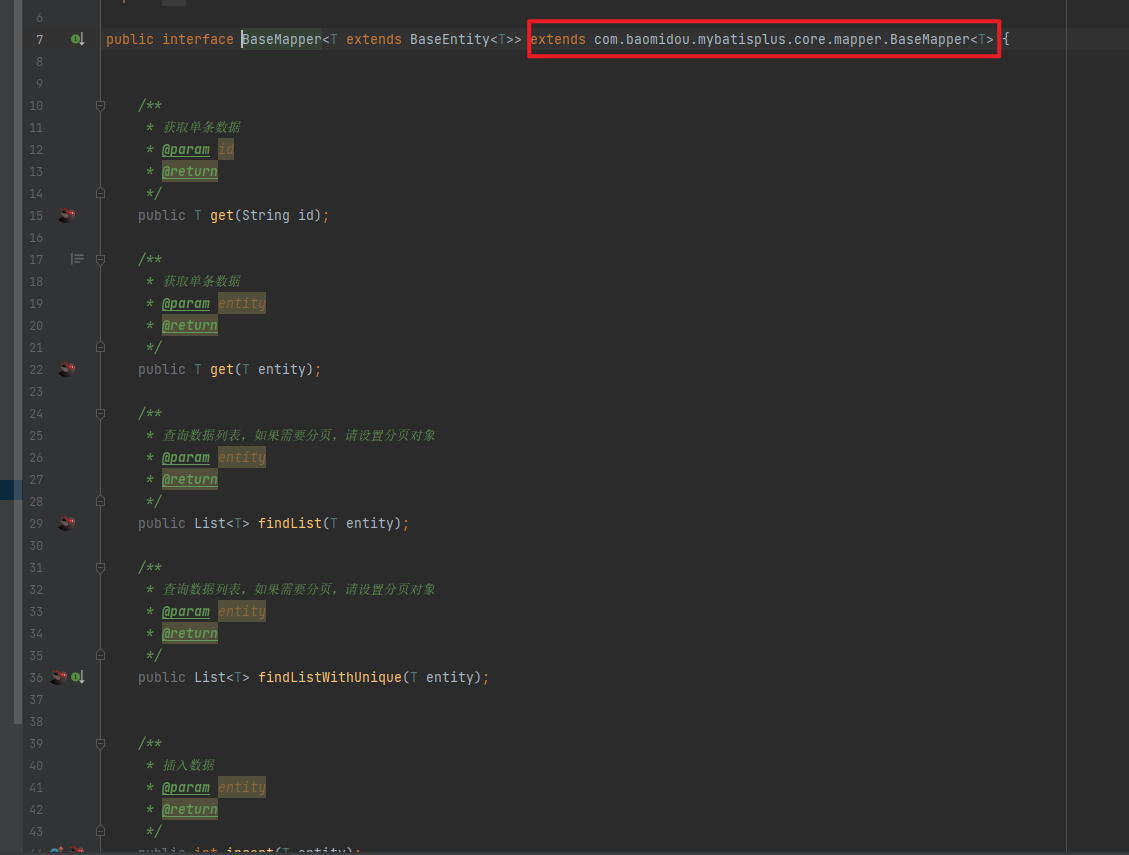This screenshot has width=1129, height=855.
Task: Click the implemented-interface gutter icon on line 7
Action: [x=77, y=39]
